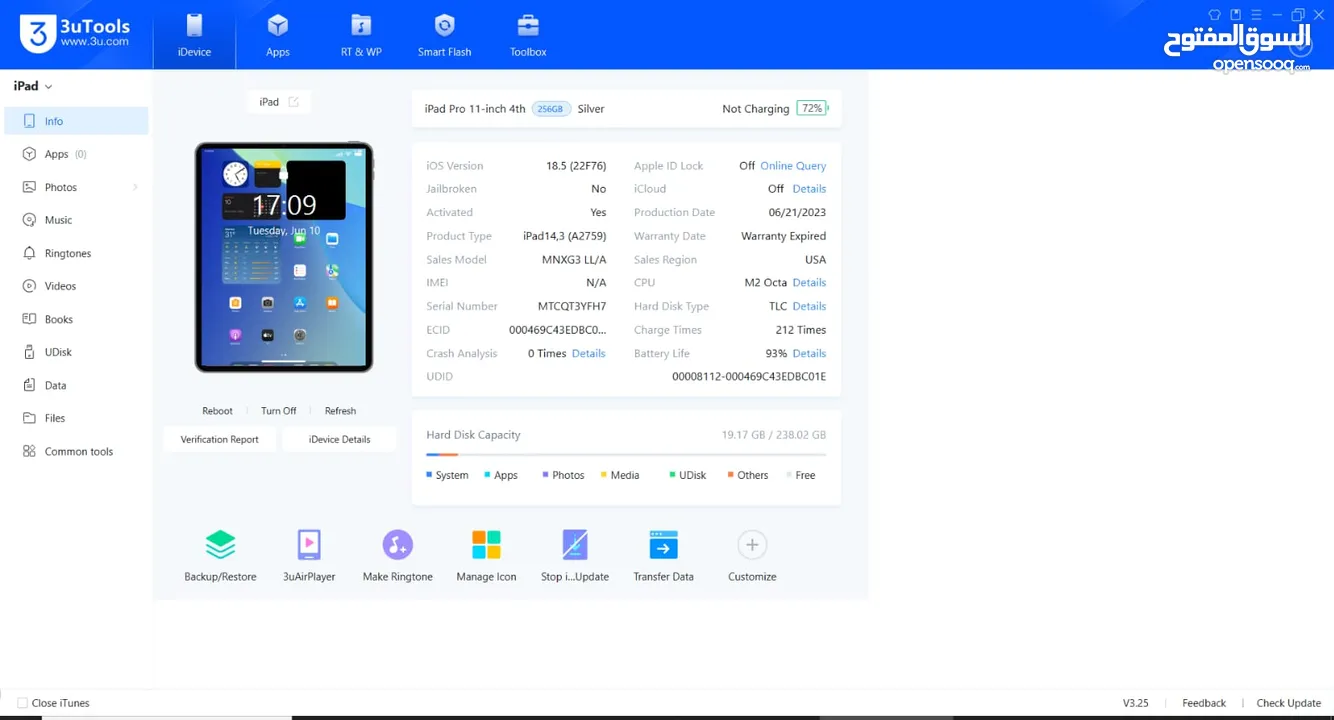Open Crash Analysis Details link
Viewport: 1334px width, 720px height.
[x=588, y=353]
